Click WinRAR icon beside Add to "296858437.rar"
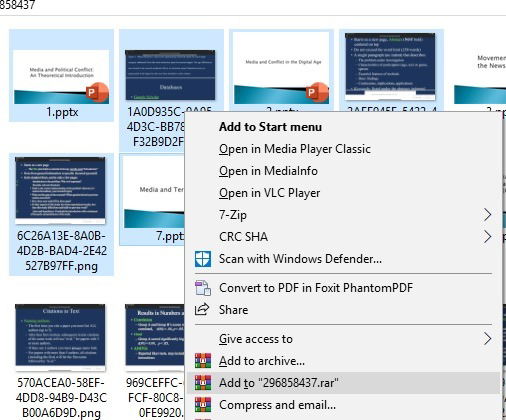506x420 pixels. tap(203, 383)
